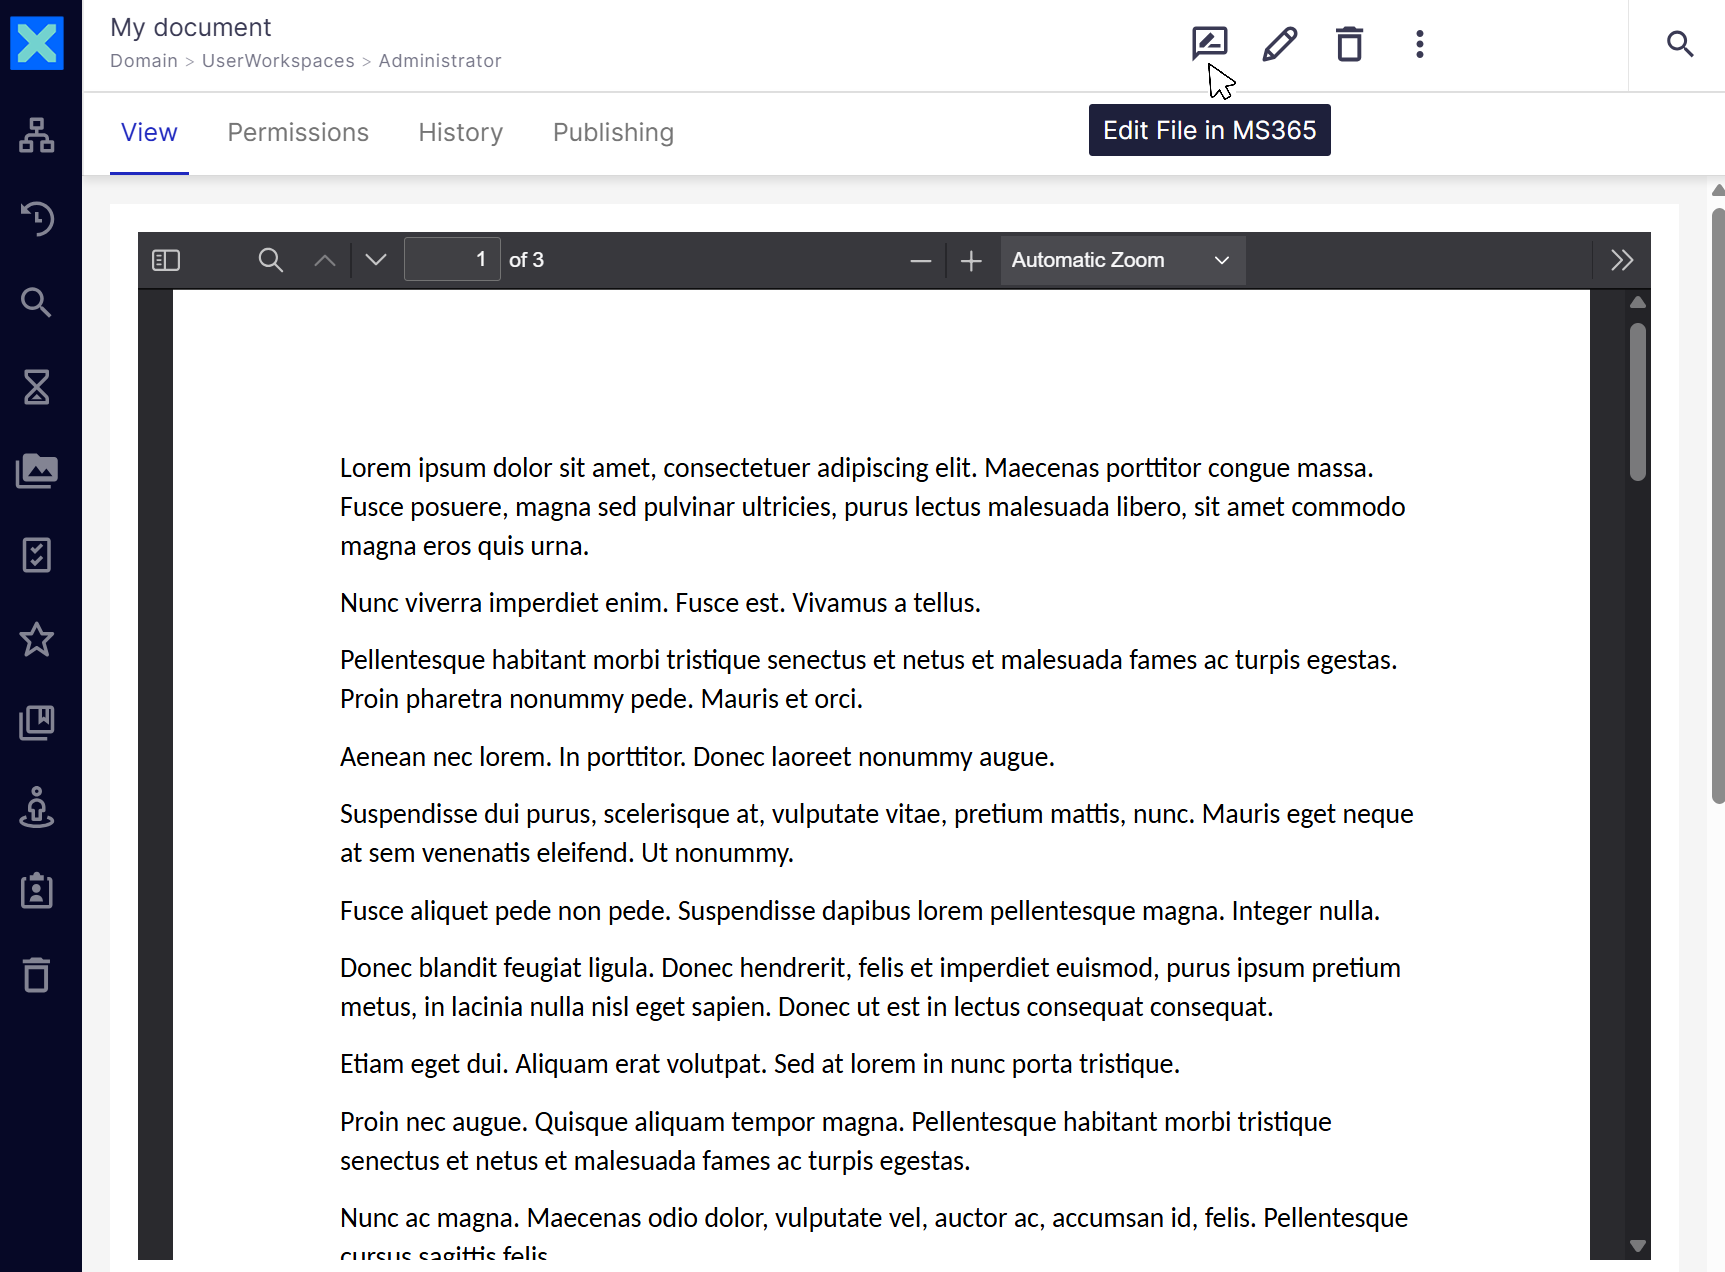Open the tasks checklist icon in sidebar
This screenshot has height=1272, width=1725.
37,555
